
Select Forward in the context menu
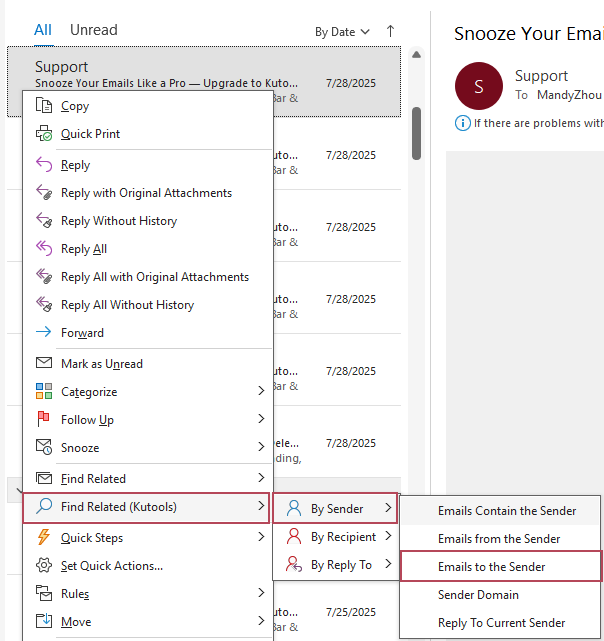click(x=148, y=332)
